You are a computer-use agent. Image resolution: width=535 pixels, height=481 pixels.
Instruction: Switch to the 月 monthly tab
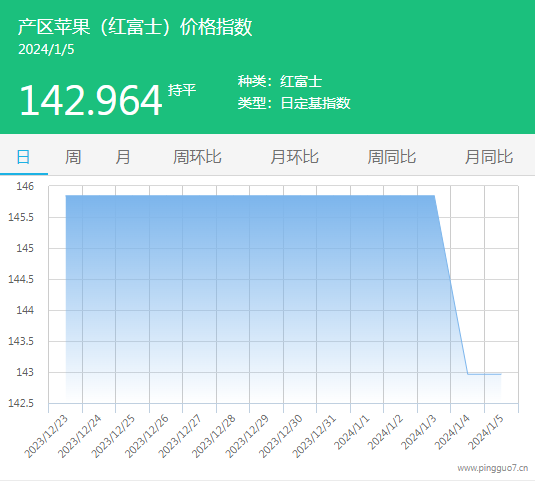122,157
